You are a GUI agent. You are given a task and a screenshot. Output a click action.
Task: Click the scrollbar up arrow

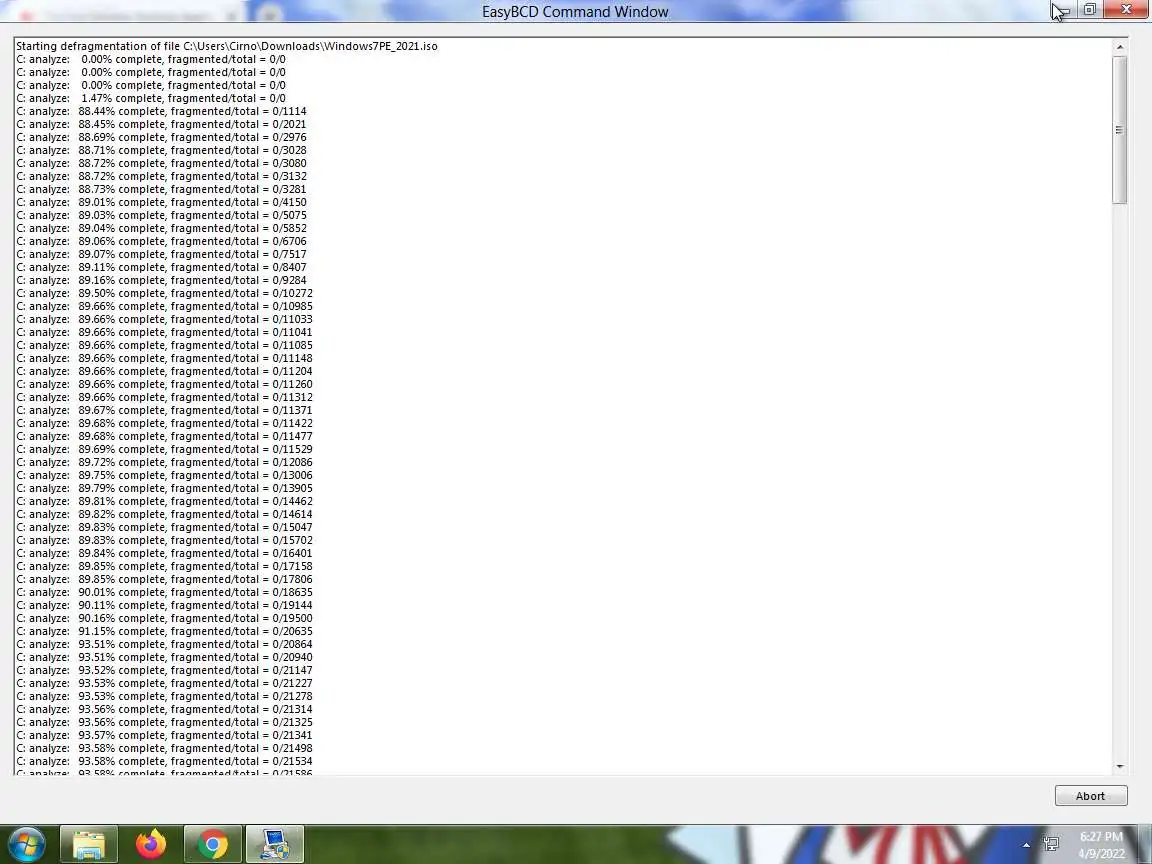tap(1120, 47)
